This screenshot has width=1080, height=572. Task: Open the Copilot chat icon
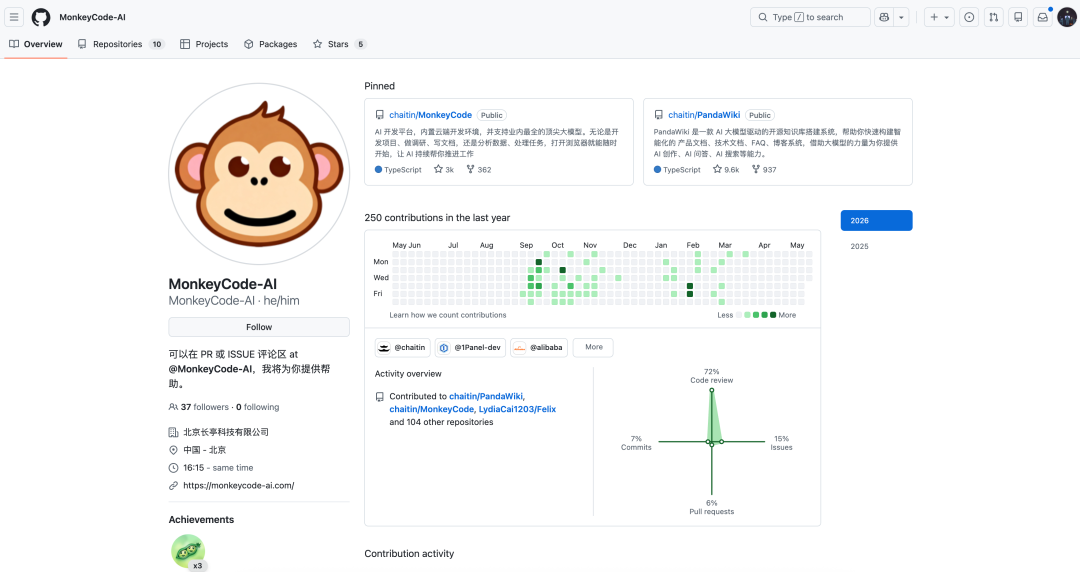pyautogui.click(x=884, y=17)
